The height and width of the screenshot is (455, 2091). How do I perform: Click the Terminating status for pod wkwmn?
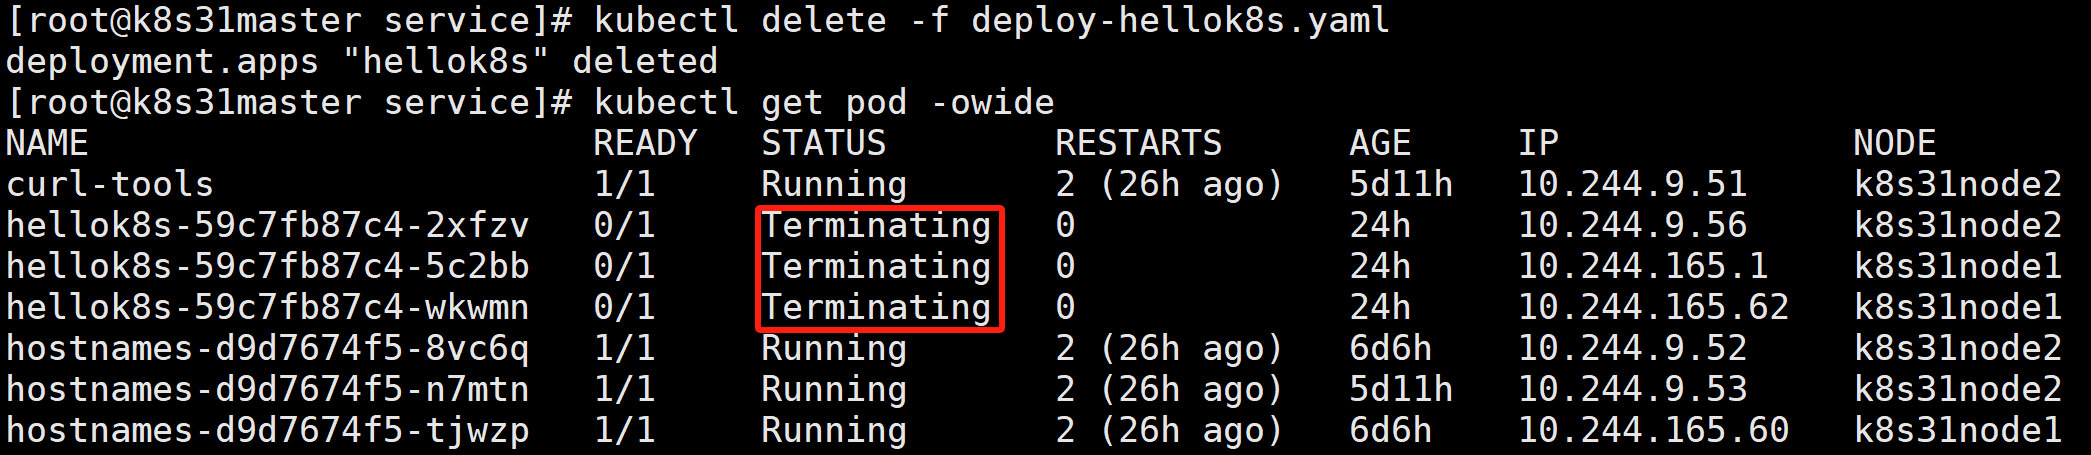pos(877,307)
